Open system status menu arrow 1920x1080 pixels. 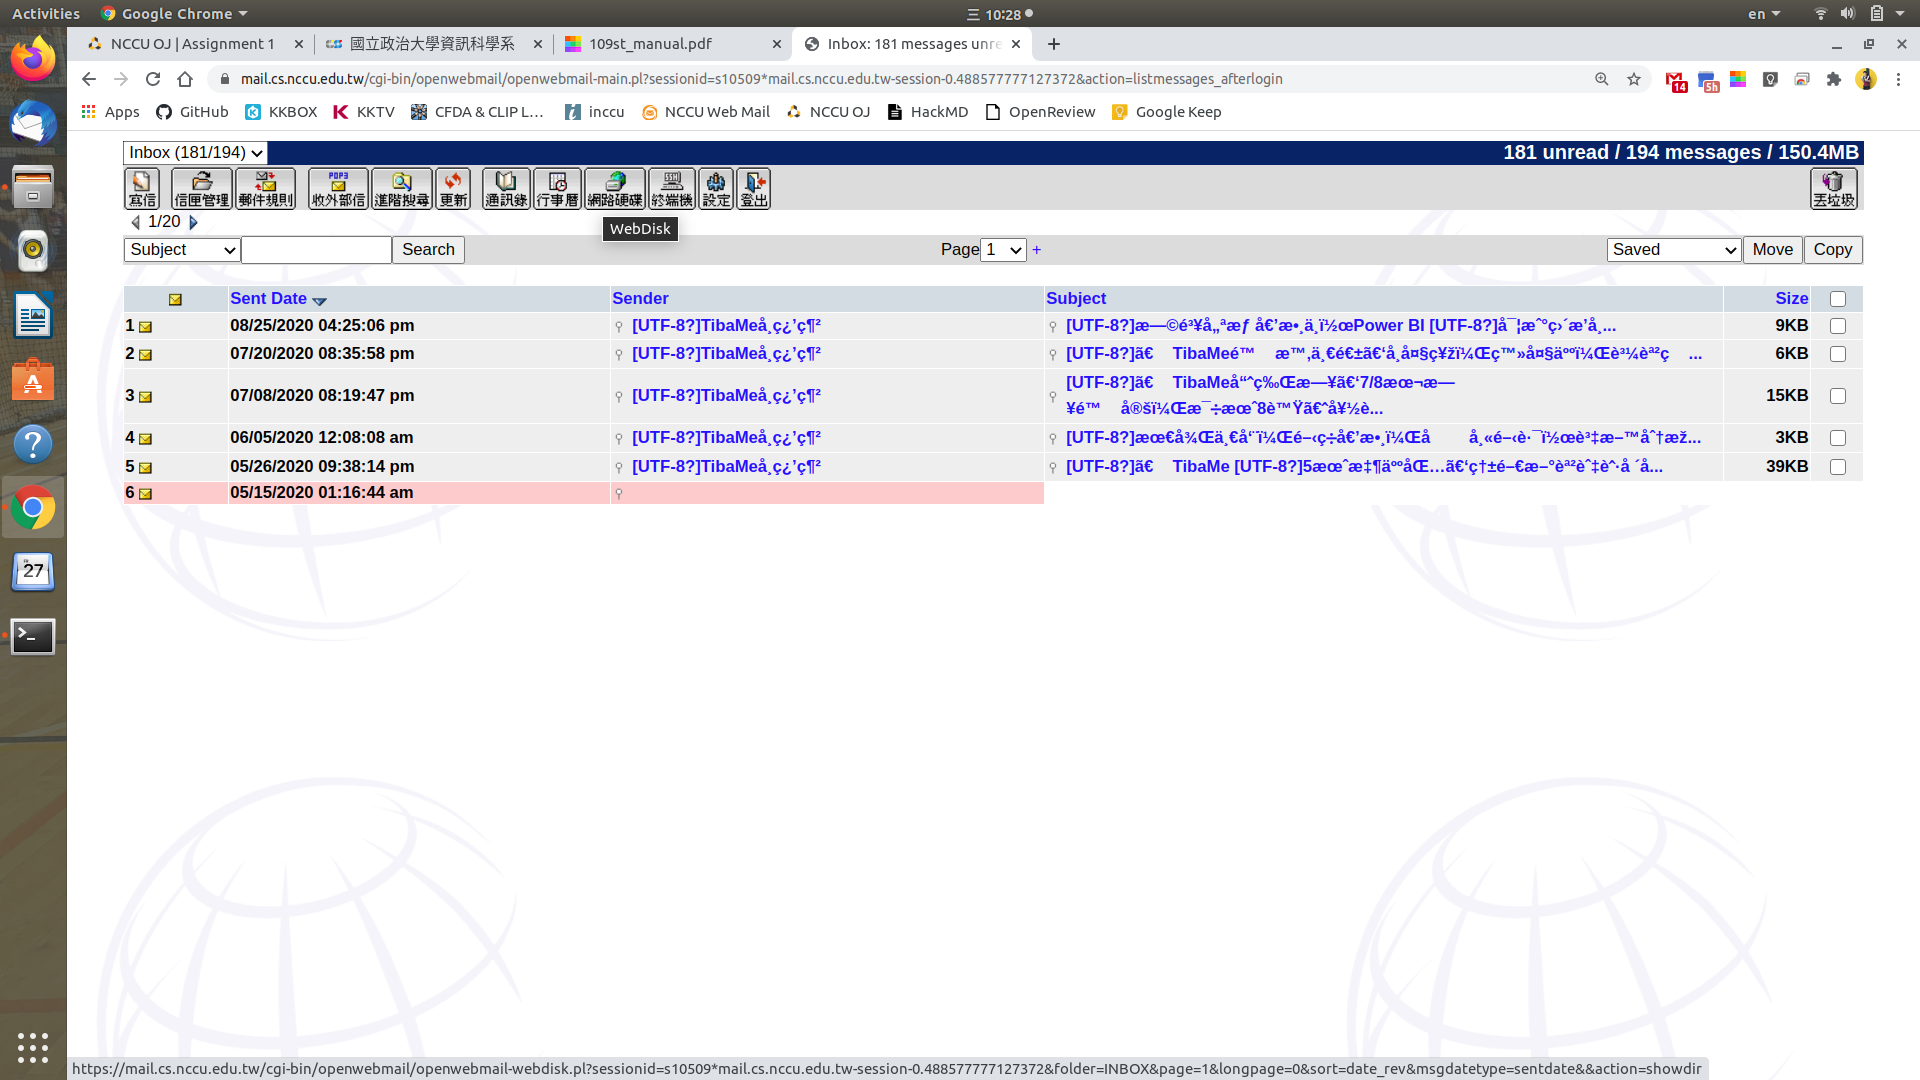(1900, 14)
